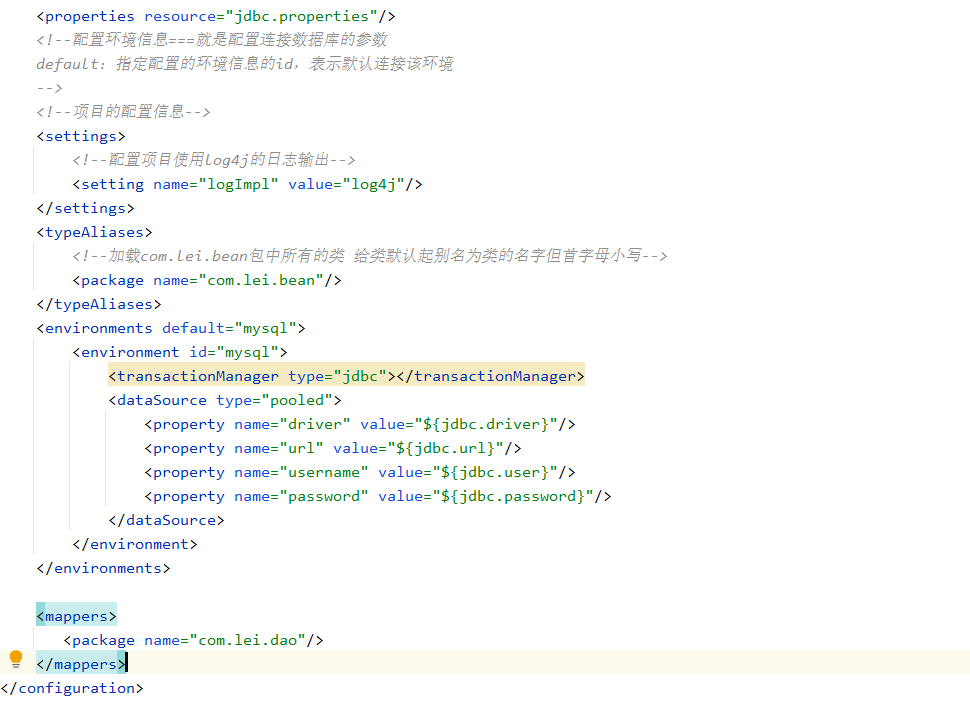Click the com.lei.dao package name
Image resolution: width=970 pixels, height=704 pixels.
[x=247, y=640]
